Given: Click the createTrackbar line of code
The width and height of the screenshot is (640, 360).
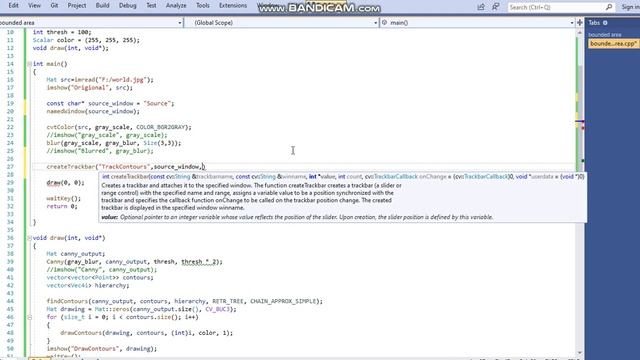Looking at the screenshot, I should tap(126, 167).
